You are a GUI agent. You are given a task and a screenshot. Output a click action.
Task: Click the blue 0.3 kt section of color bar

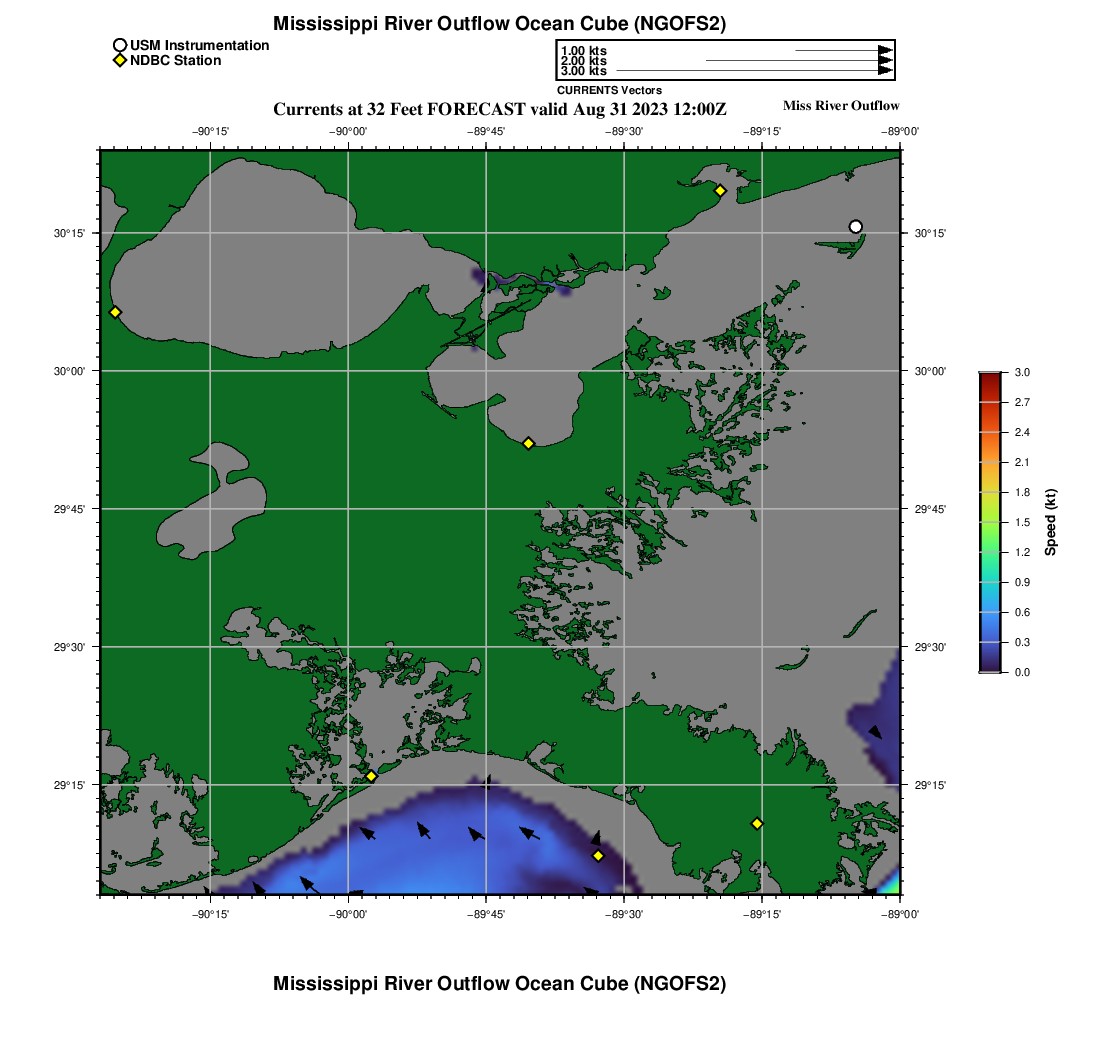coord(989,642)
